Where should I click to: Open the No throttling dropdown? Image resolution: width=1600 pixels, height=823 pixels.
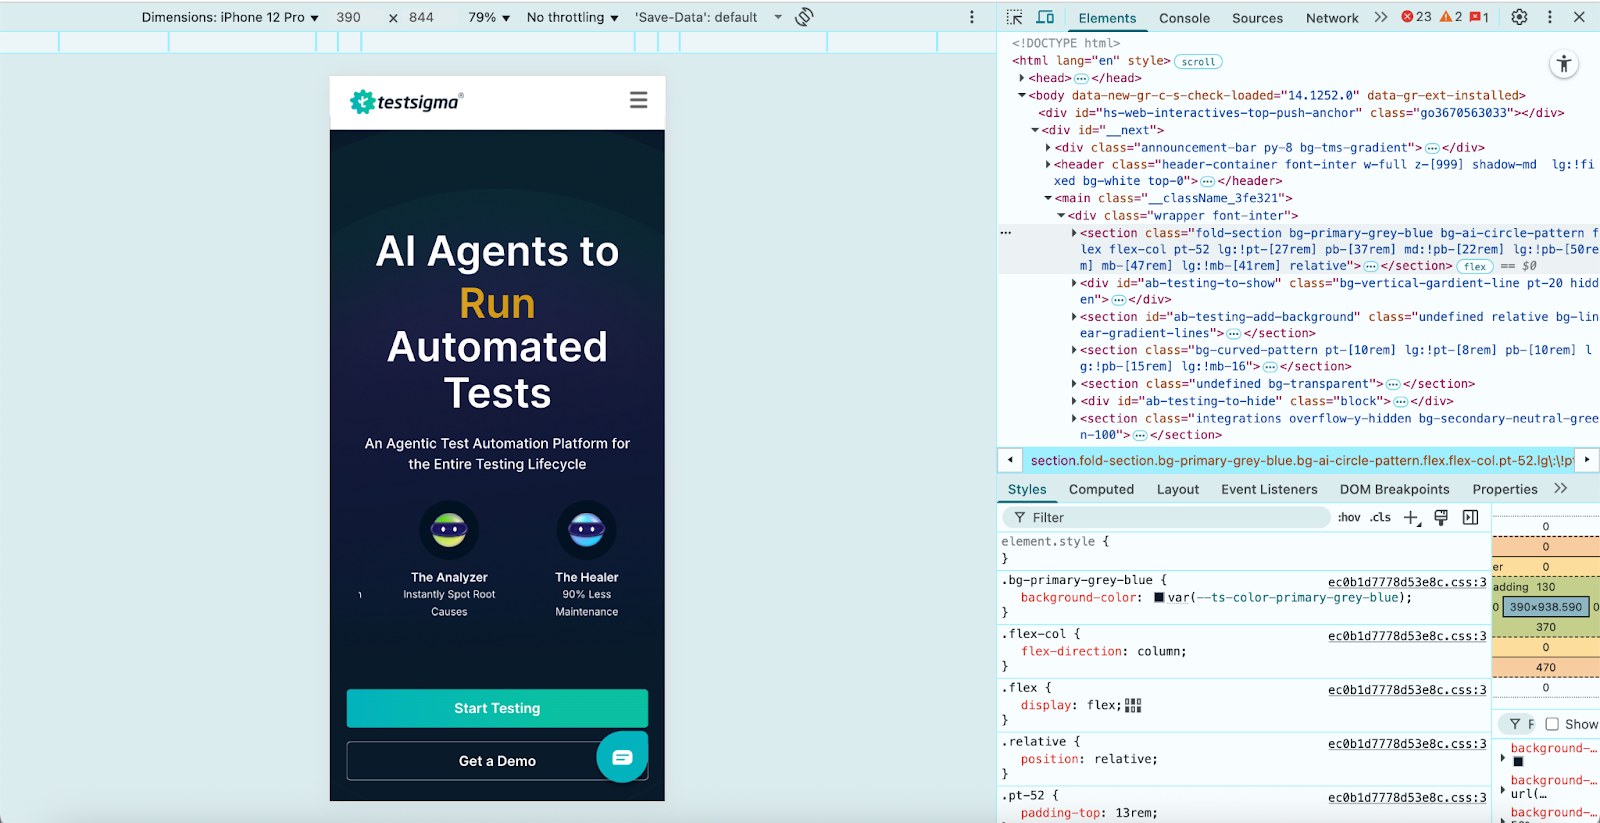(572, 17)
